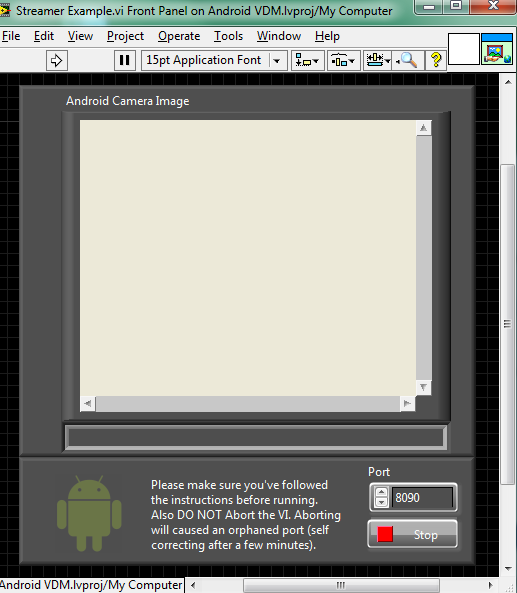Open the Align Objects tool

coord(308,61)
